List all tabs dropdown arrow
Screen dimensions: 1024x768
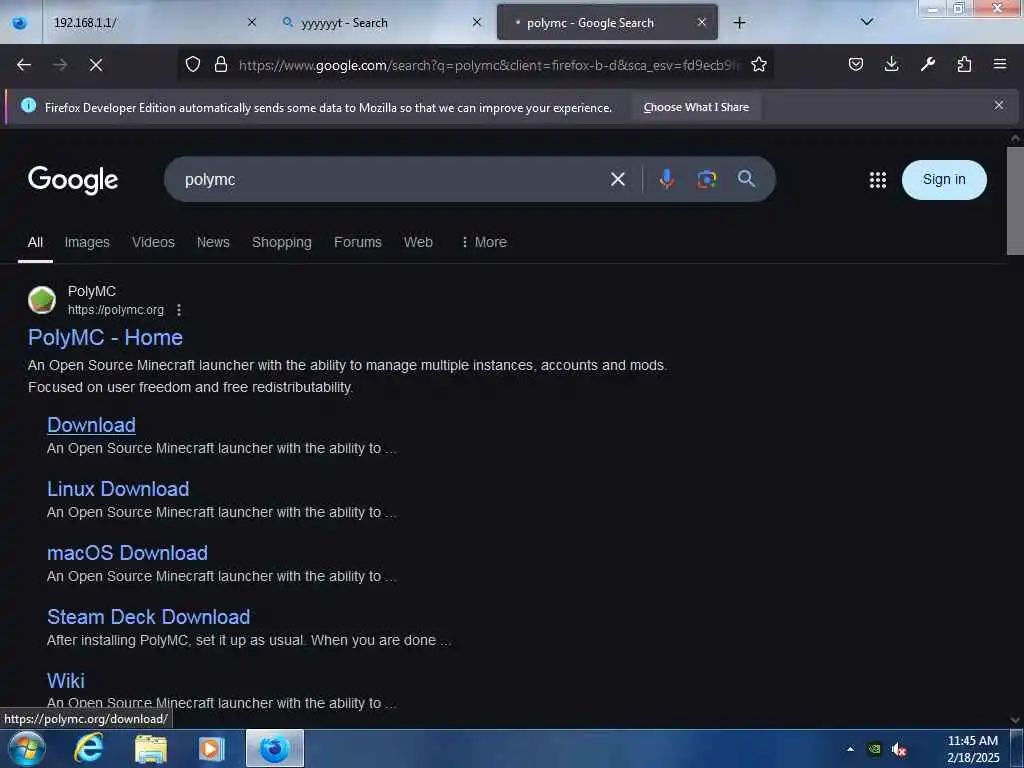[867, 22]
